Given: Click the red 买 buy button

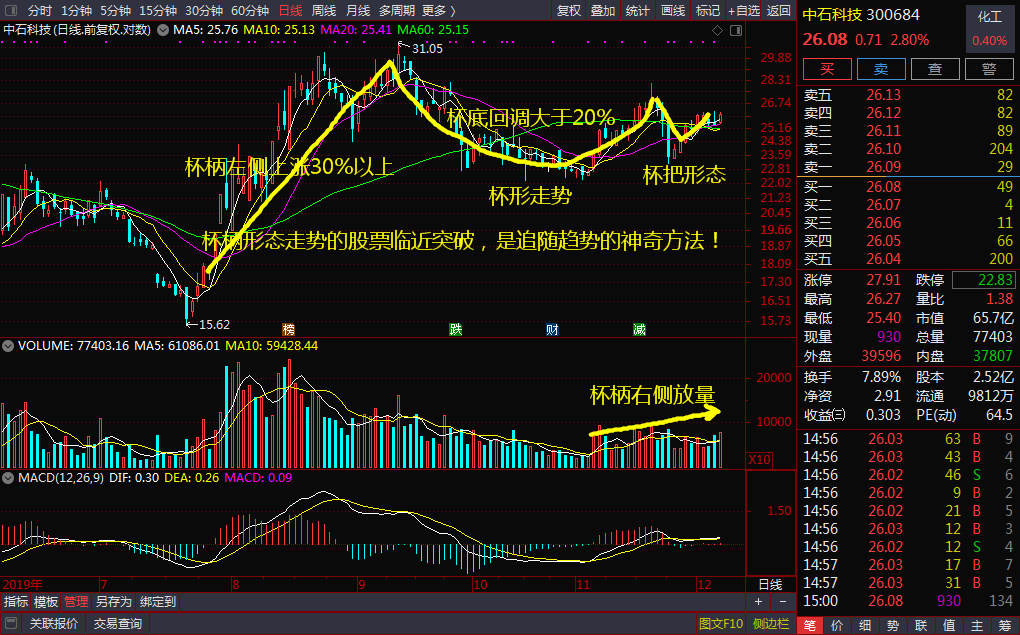Looking at the screenshot, I should (x=827, y=69).
